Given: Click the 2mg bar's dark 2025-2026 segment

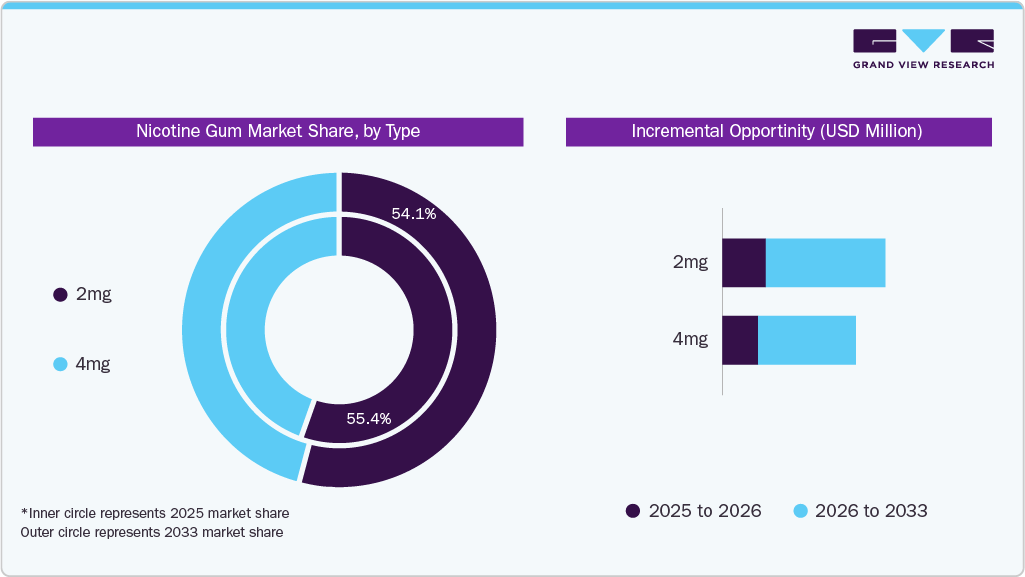Looking at the screenshot, I should pos(744,263).
